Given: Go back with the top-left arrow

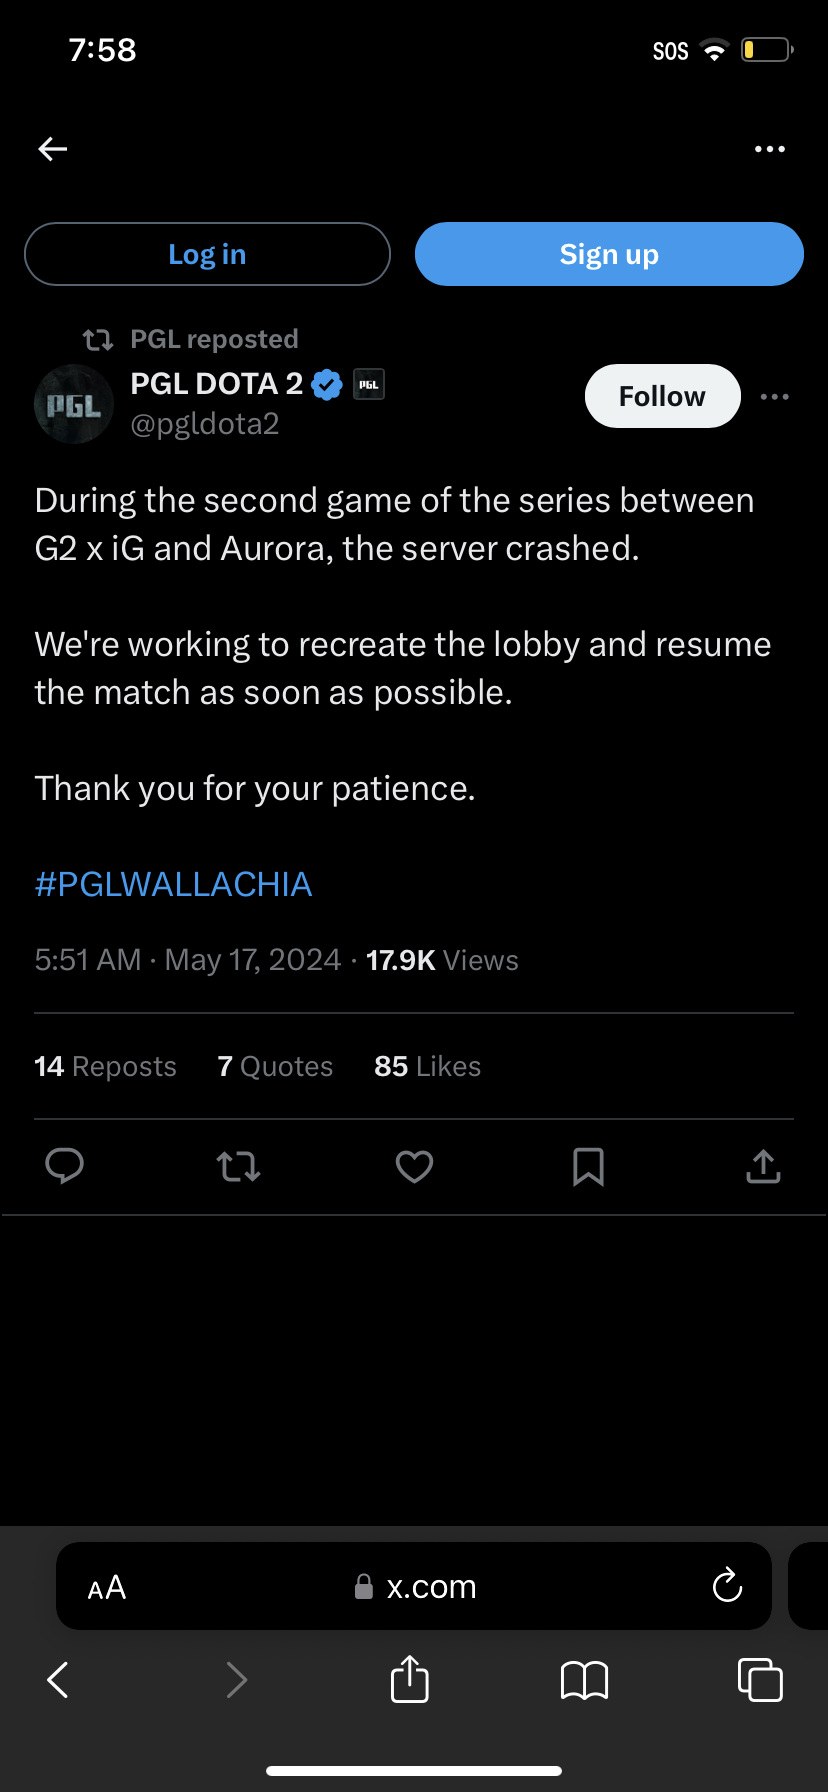Looking at the screenshot, I should click(x=53, y=149).
